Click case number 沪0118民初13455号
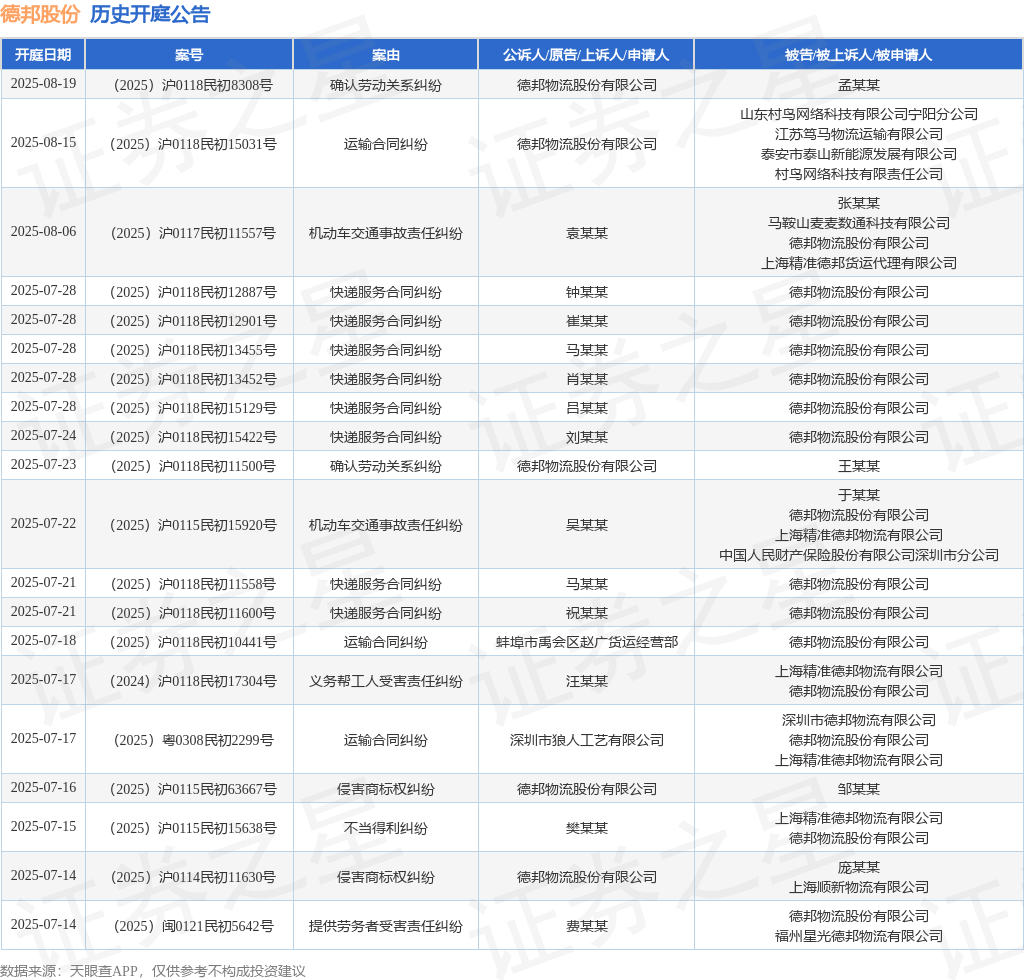 click(x=193, y=350)
